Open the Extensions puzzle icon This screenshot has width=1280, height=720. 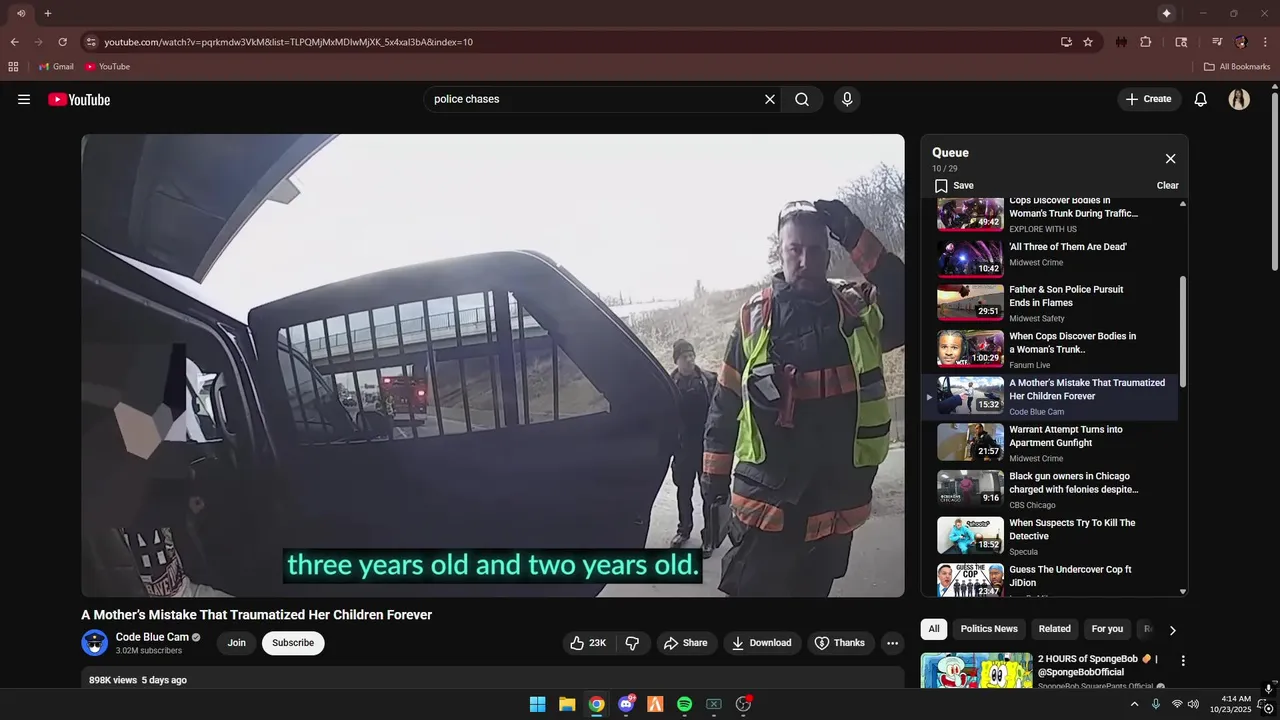tap(1146, 42)
